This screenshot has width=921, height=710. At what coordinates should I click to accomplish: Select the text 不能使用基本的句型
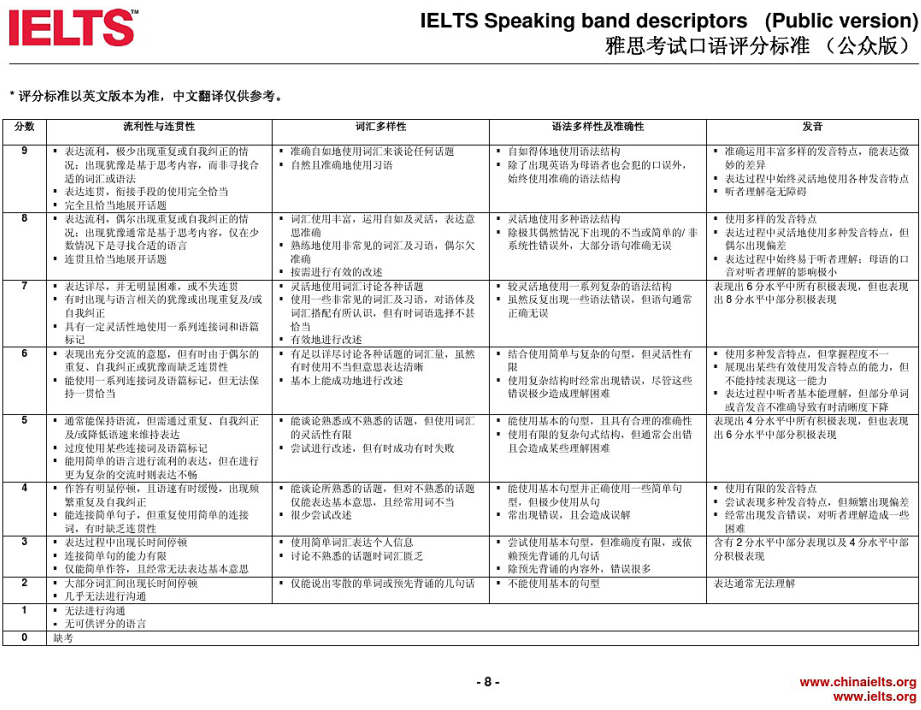click(554, 582)
